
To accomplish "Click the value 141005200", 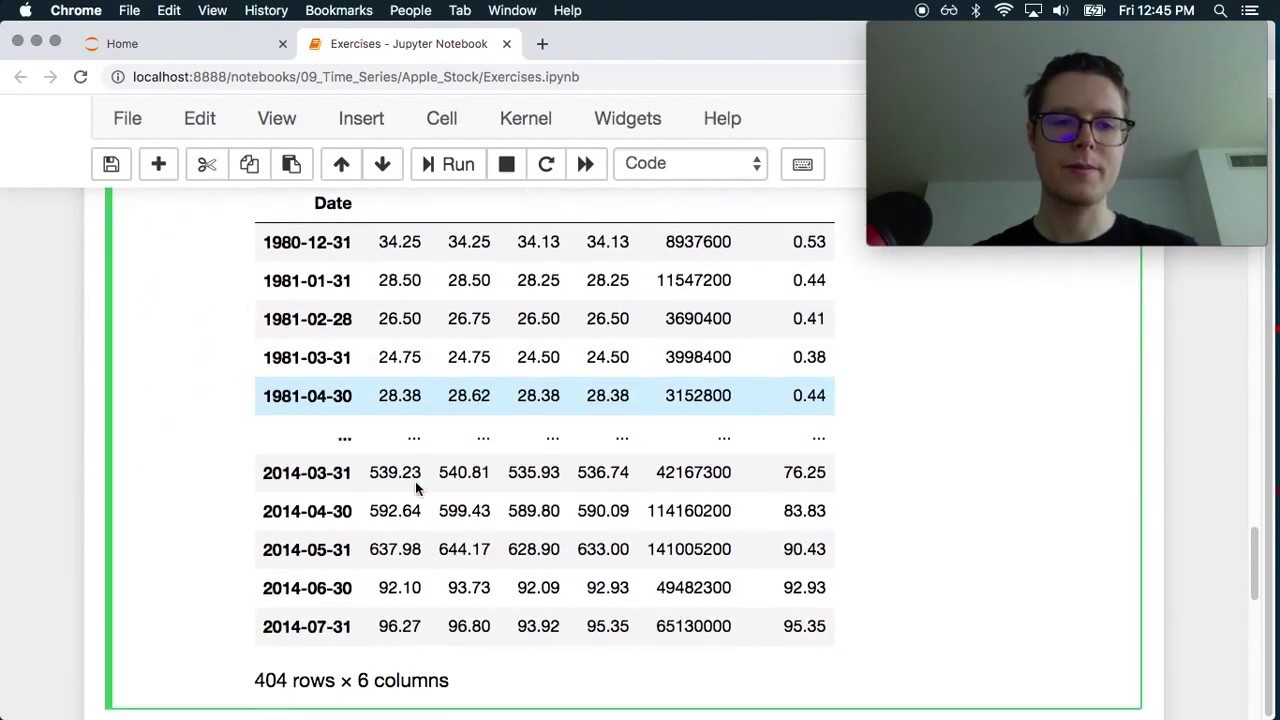I will [689, 549].
